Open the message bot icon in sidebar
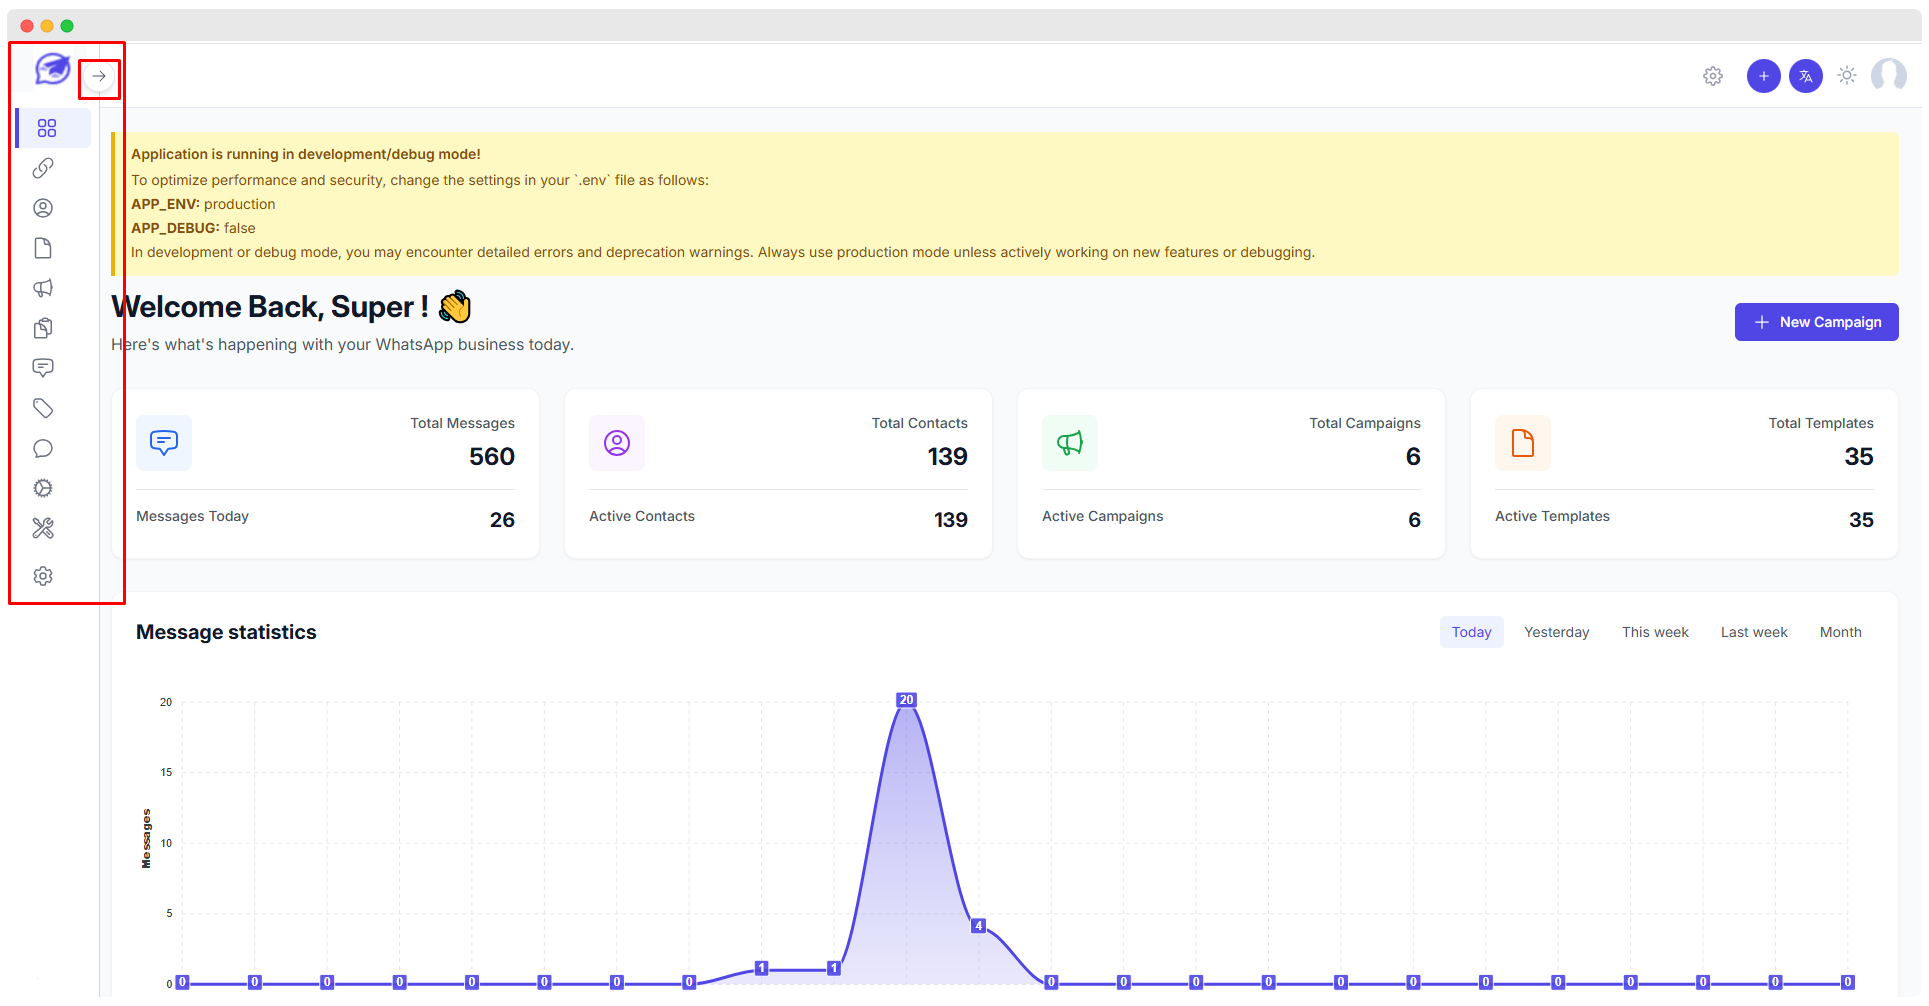The height and width of the screenshot is (1006, 1929). coord(43,368)
